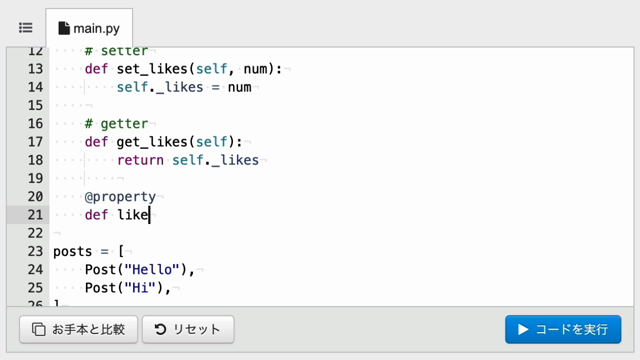This screenshot has width=640, height=360.
Task: Click 'def' keyword on line 17
Action: (x=96, y=142)
